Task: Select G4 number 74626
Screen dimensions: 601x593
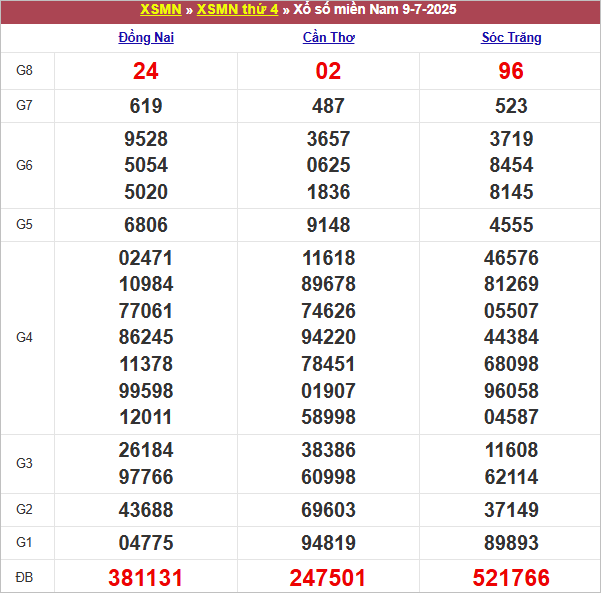Action: click(328, 310)
